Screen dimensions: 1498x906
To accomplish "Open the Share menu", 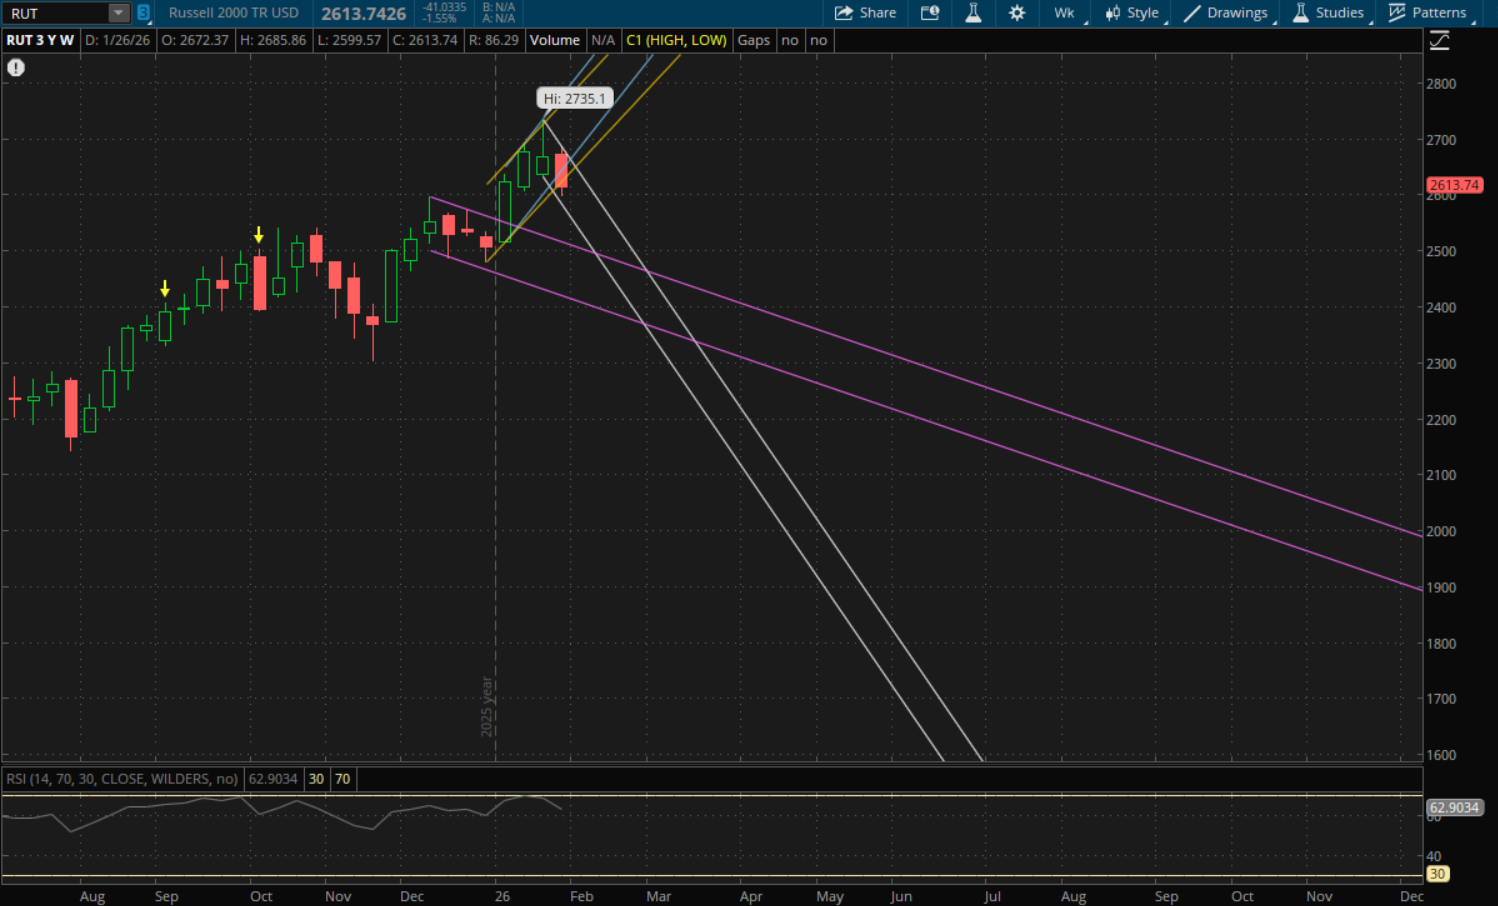I will coord(865,13).
